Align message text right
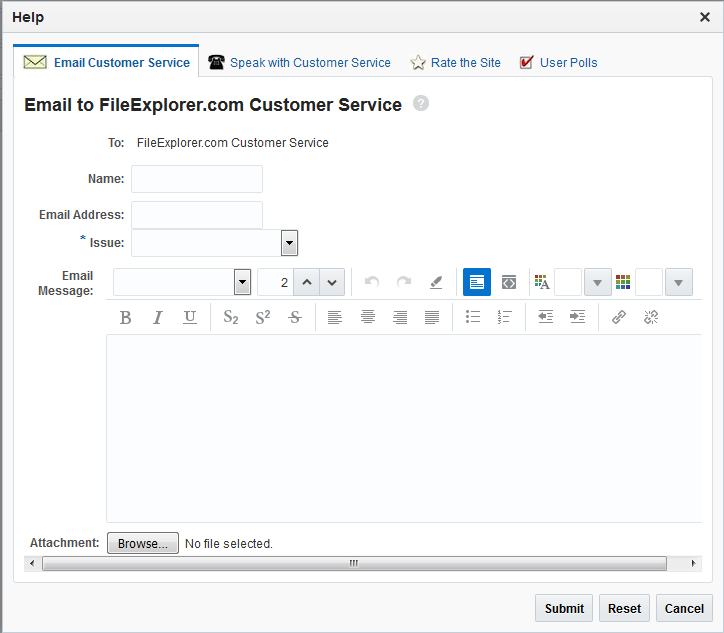This screenshot has height=633, width=724. (400, 317)
